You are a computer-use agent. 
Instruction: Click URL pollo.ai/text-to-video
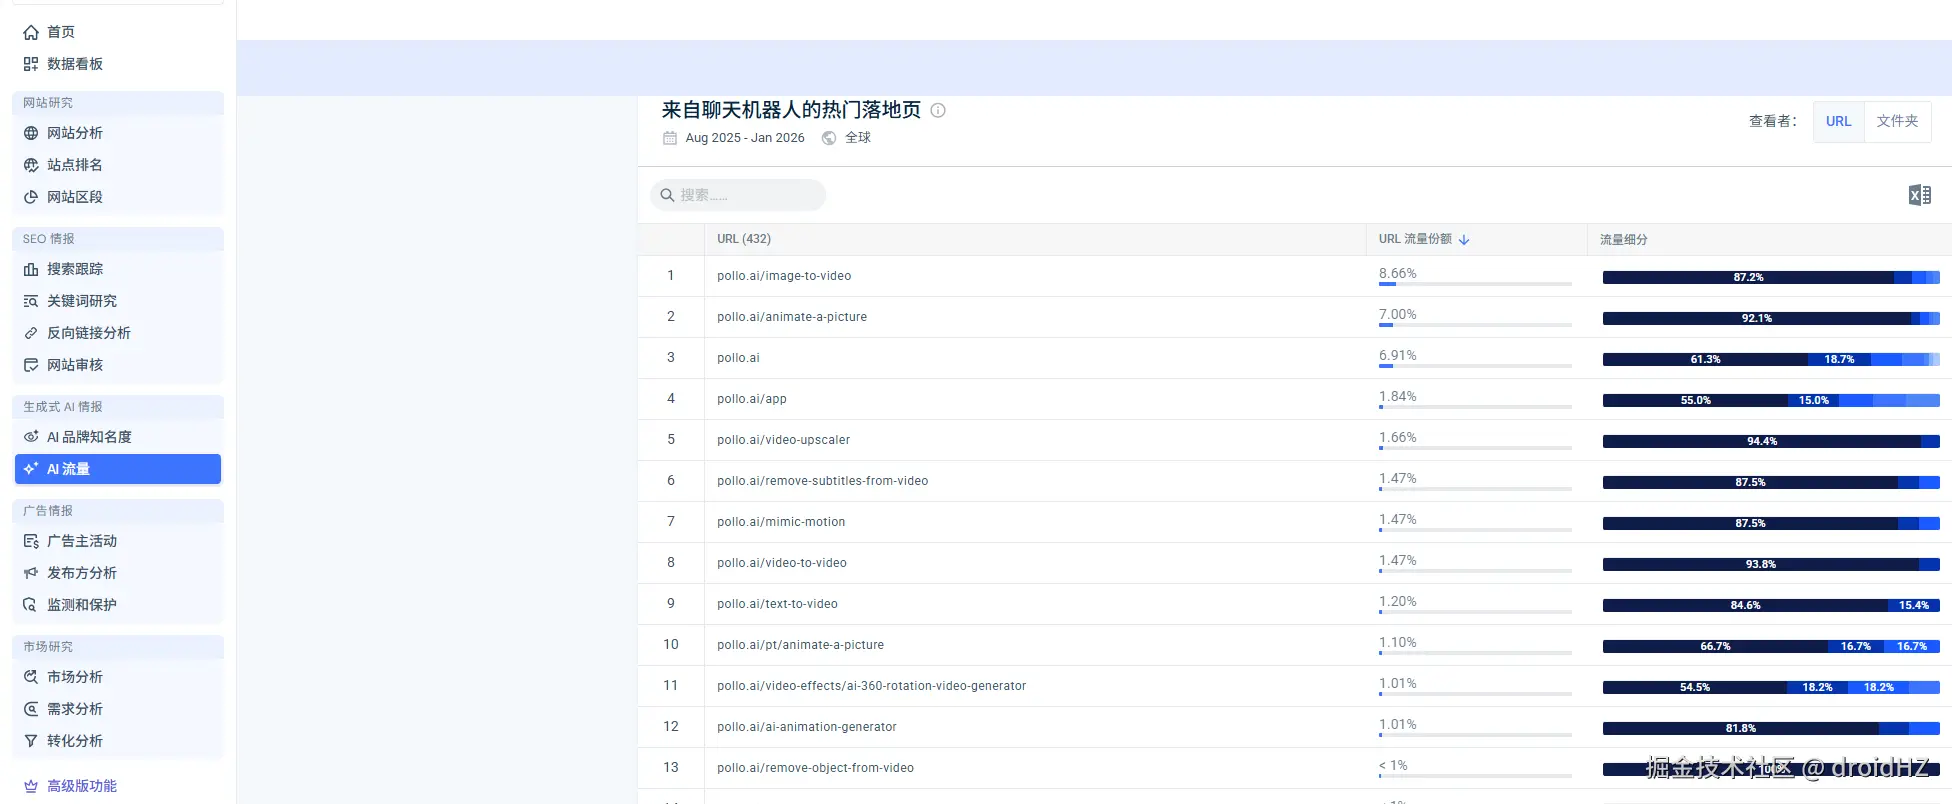click(777, 604)
